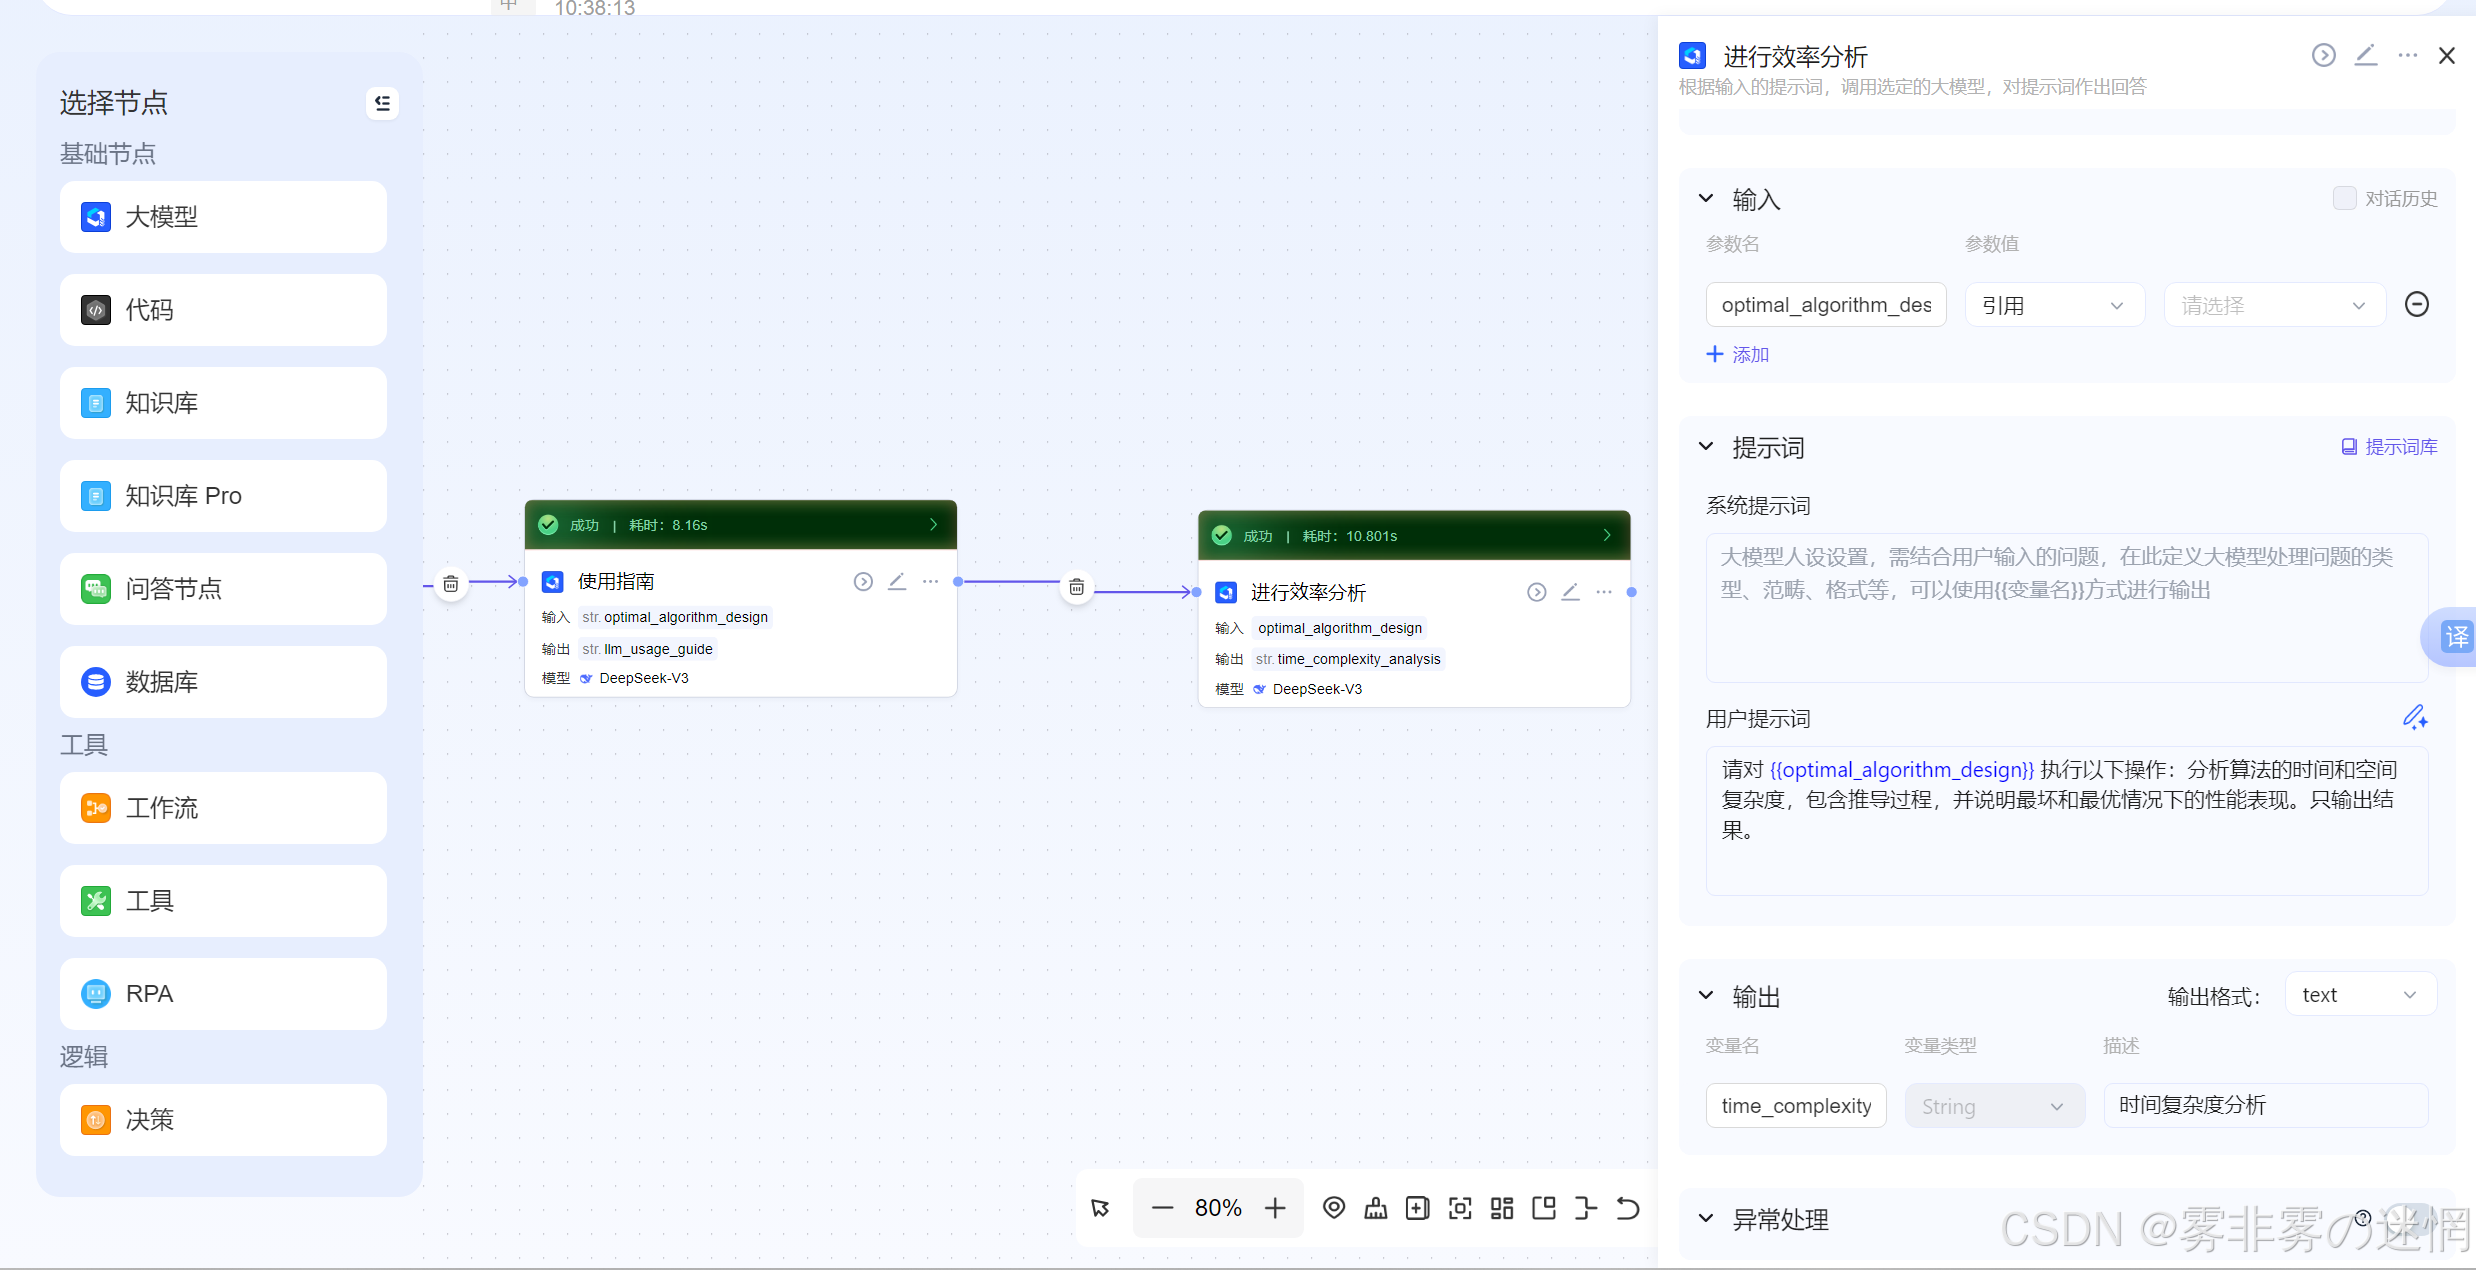This screenshot has width=2476, height=1270.
Task: Open the 请选择 reference value dropdown
Action: tap(2273, 305)
